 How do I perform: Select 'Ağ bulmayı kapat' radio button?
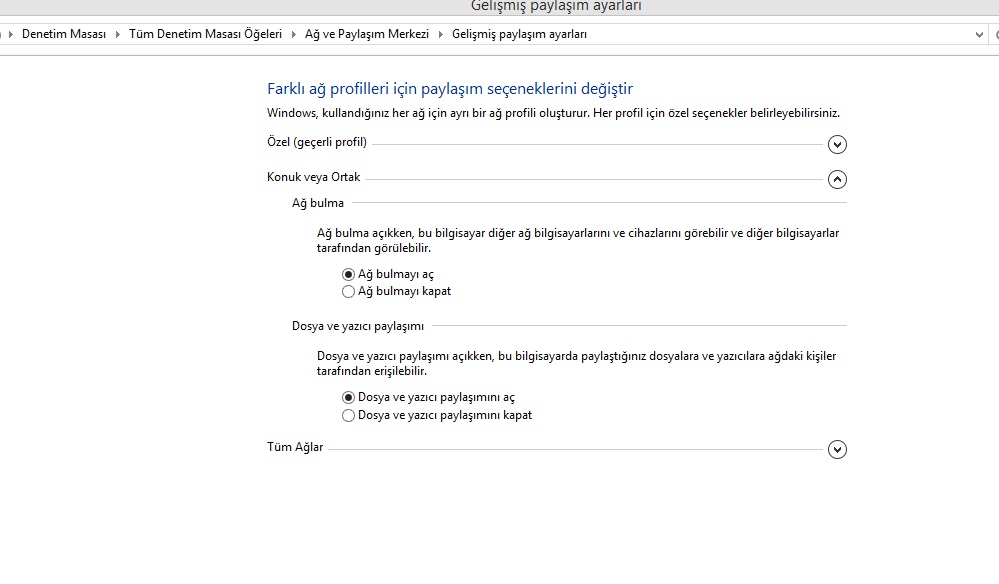pyautogui.click(x=348, y=292)
